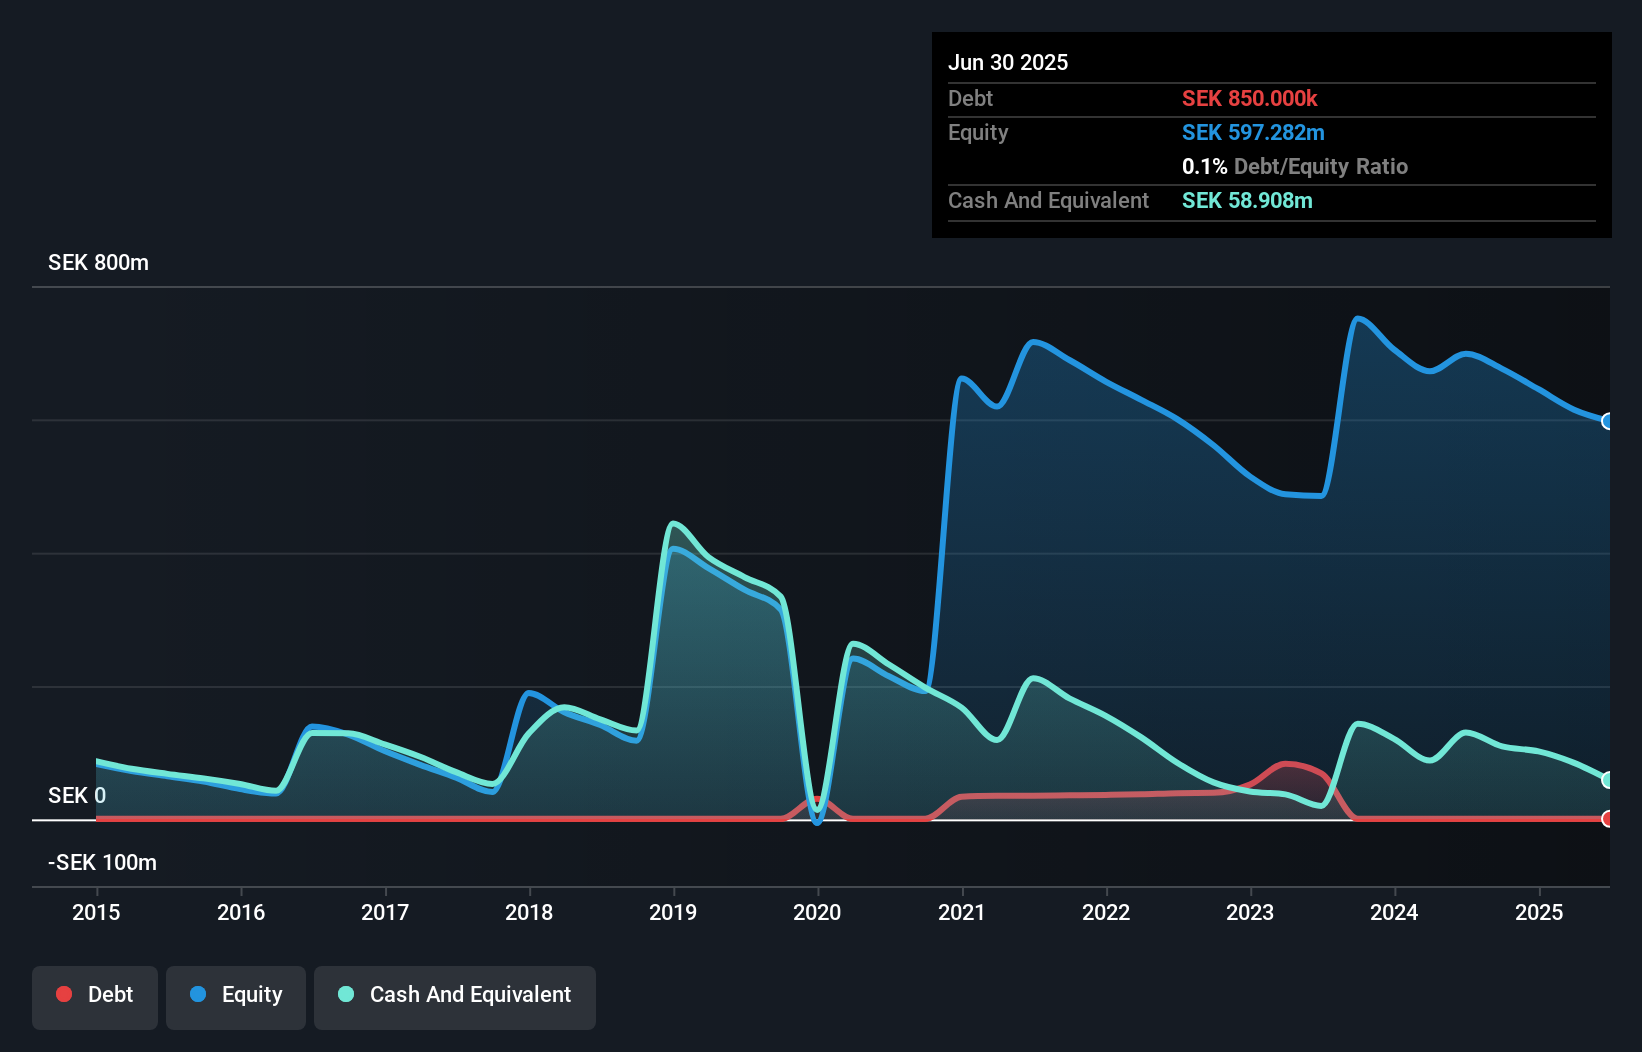Click the -SEK 100m axis label
The image size is (1642, 1052).
point(101,862)
